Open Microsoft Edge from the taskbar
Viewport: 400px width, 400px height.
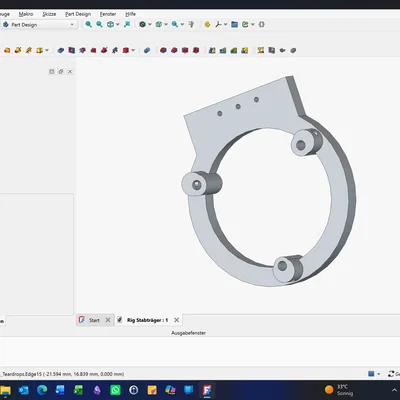click(x=42, y=390)
